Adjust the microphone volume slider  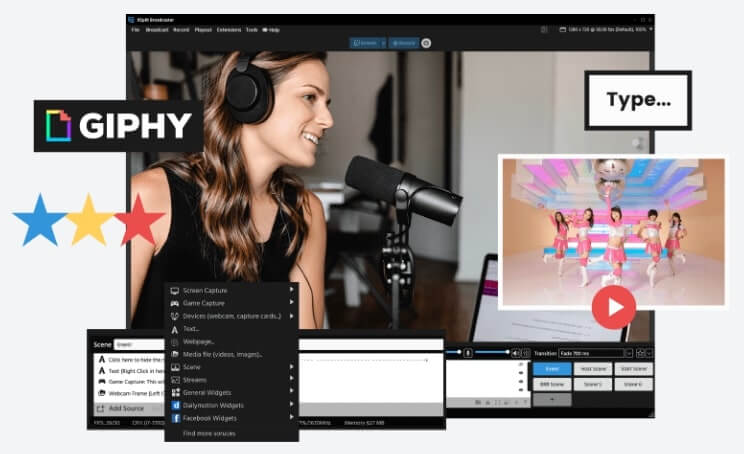(454, 352)
